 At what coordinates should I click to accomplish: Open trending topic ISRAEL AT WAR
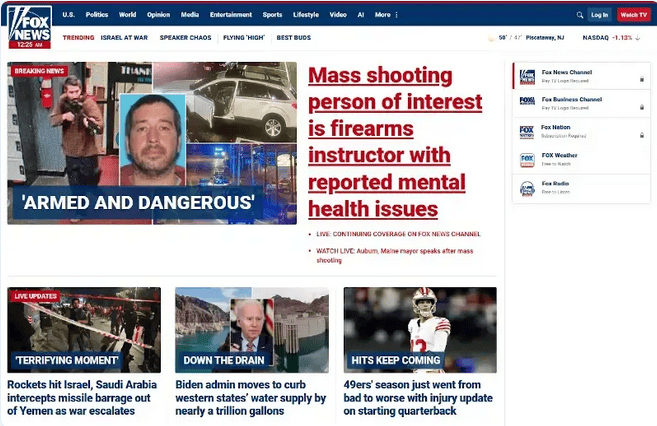click(124, 38)
